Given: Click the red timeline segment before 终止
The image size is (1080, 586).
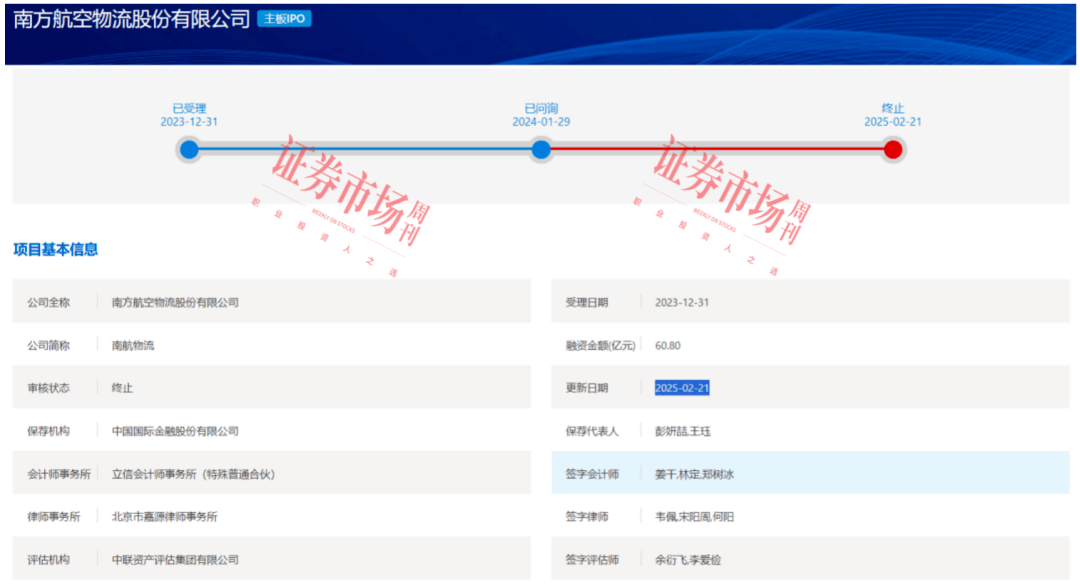Looking at the screenshot, I should pos(716,150).
